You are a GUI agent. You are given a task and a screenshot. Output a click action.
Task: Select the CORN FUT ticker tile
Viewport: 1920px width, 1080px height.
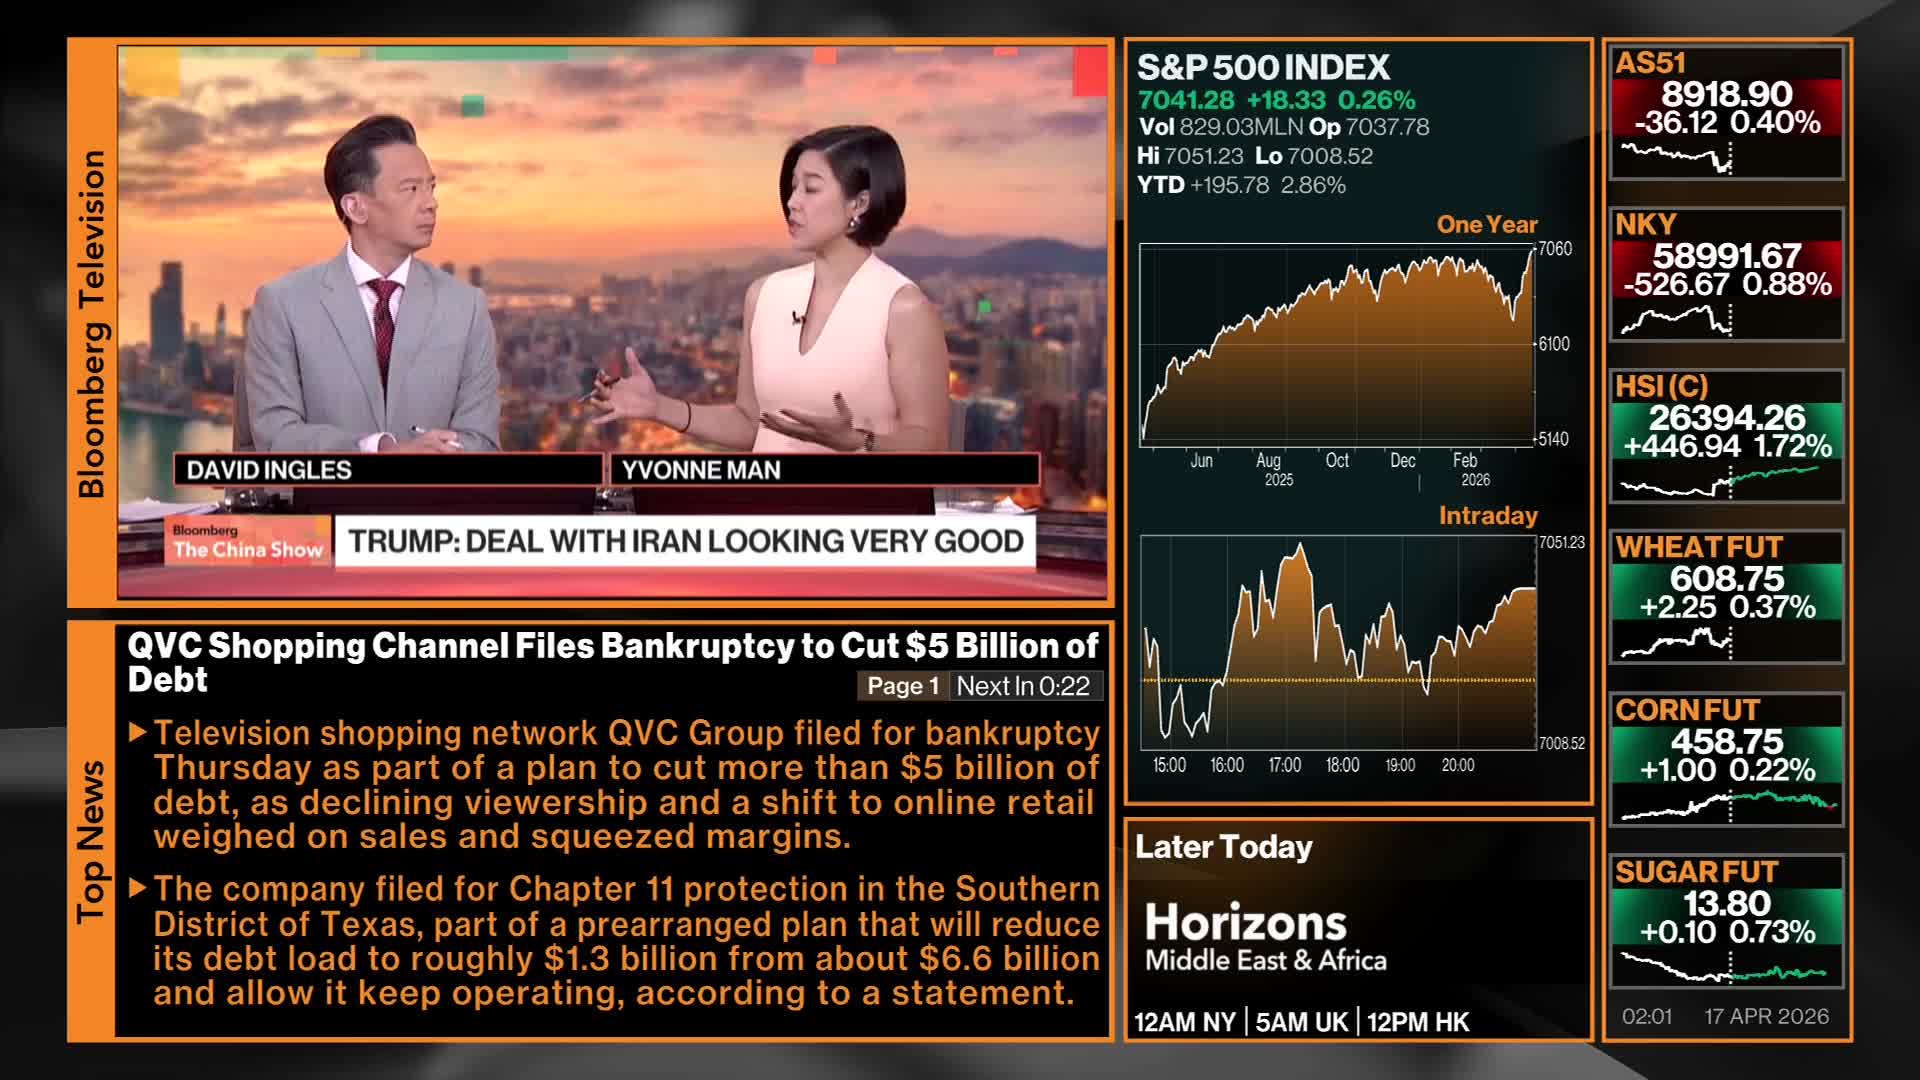pyautogui.click(x=1726, y=759)
